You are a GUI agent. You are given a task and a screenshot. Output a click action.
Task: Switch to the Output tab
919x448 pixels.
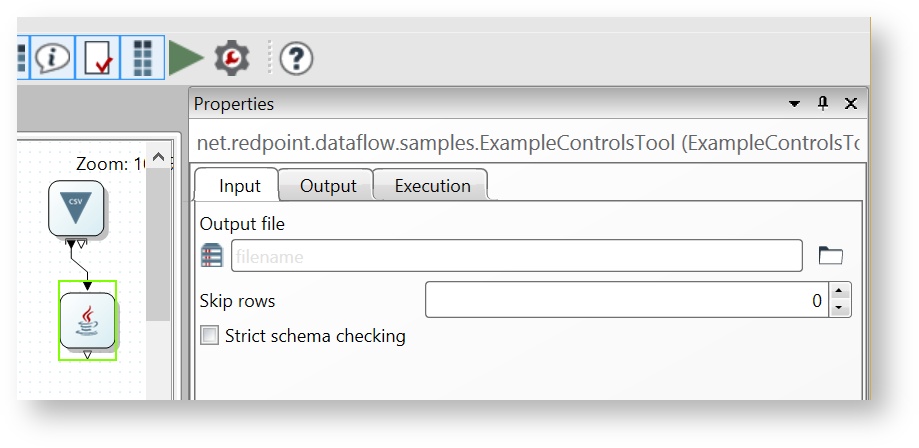pos(328,186)
